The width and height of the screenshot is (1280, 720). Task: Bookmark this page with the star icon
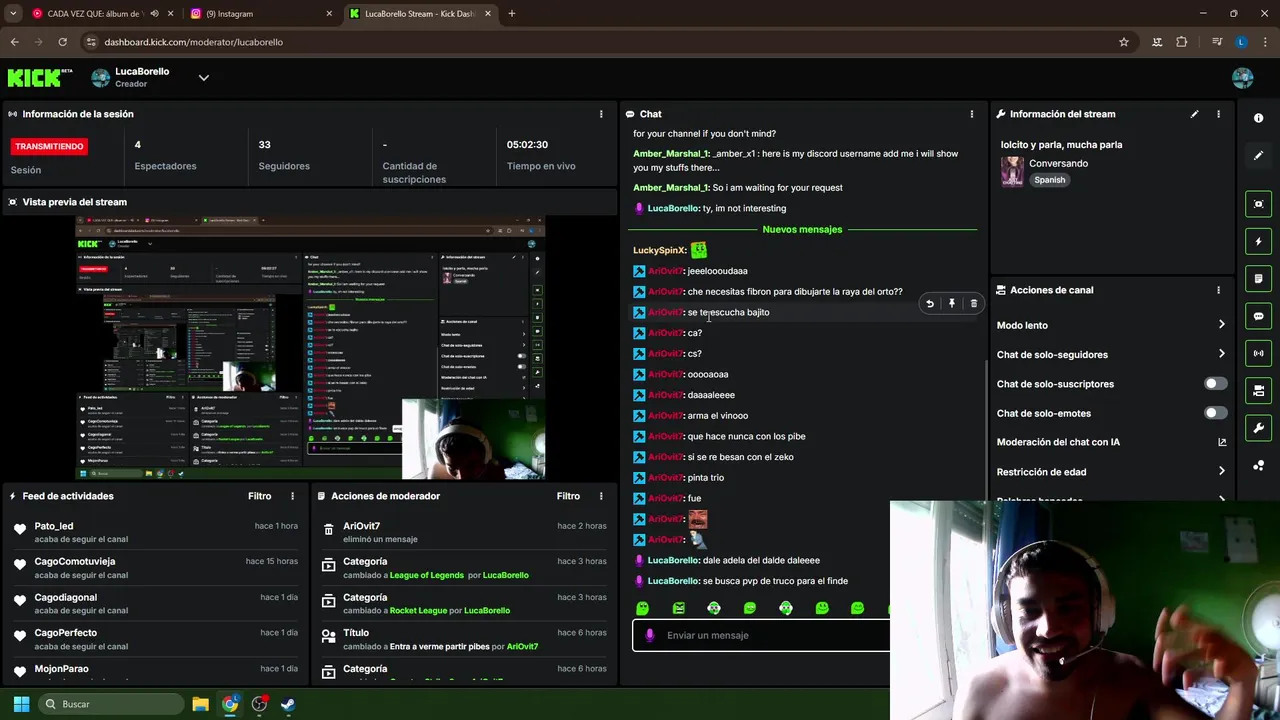coord(1124,42)
